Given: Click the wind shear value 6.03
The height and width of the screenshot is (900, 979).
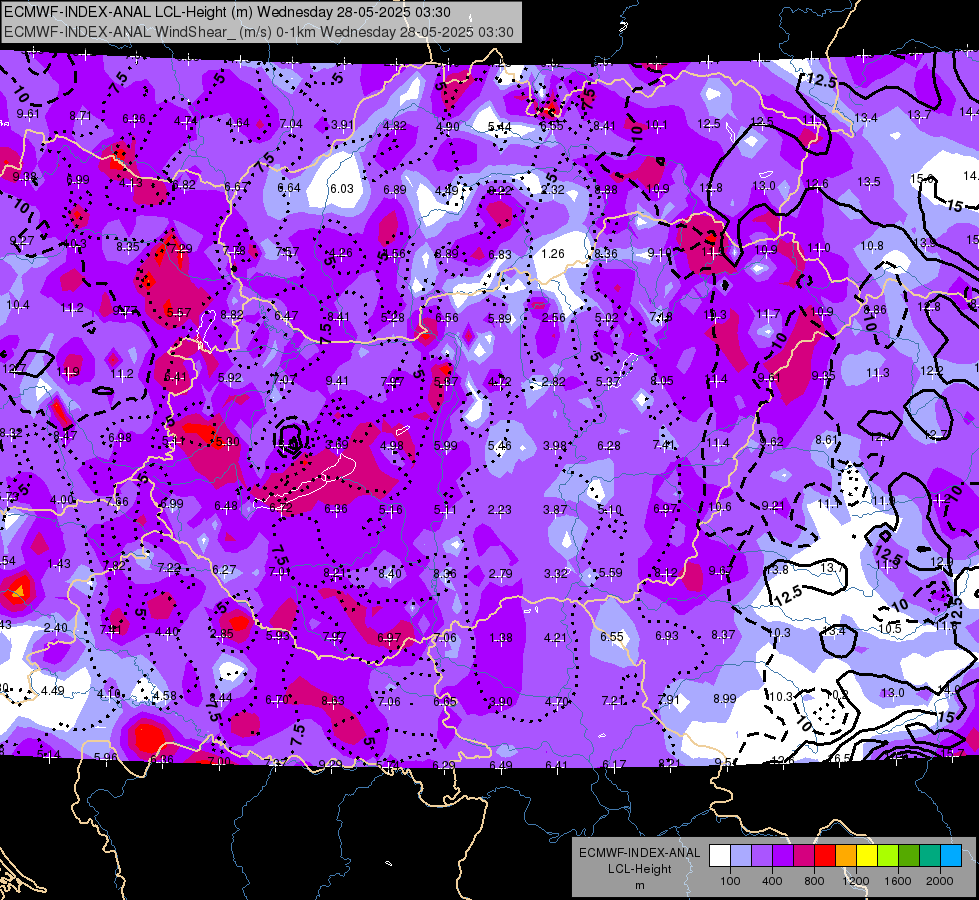Looking at the screenshot, I should pos(342,189).
